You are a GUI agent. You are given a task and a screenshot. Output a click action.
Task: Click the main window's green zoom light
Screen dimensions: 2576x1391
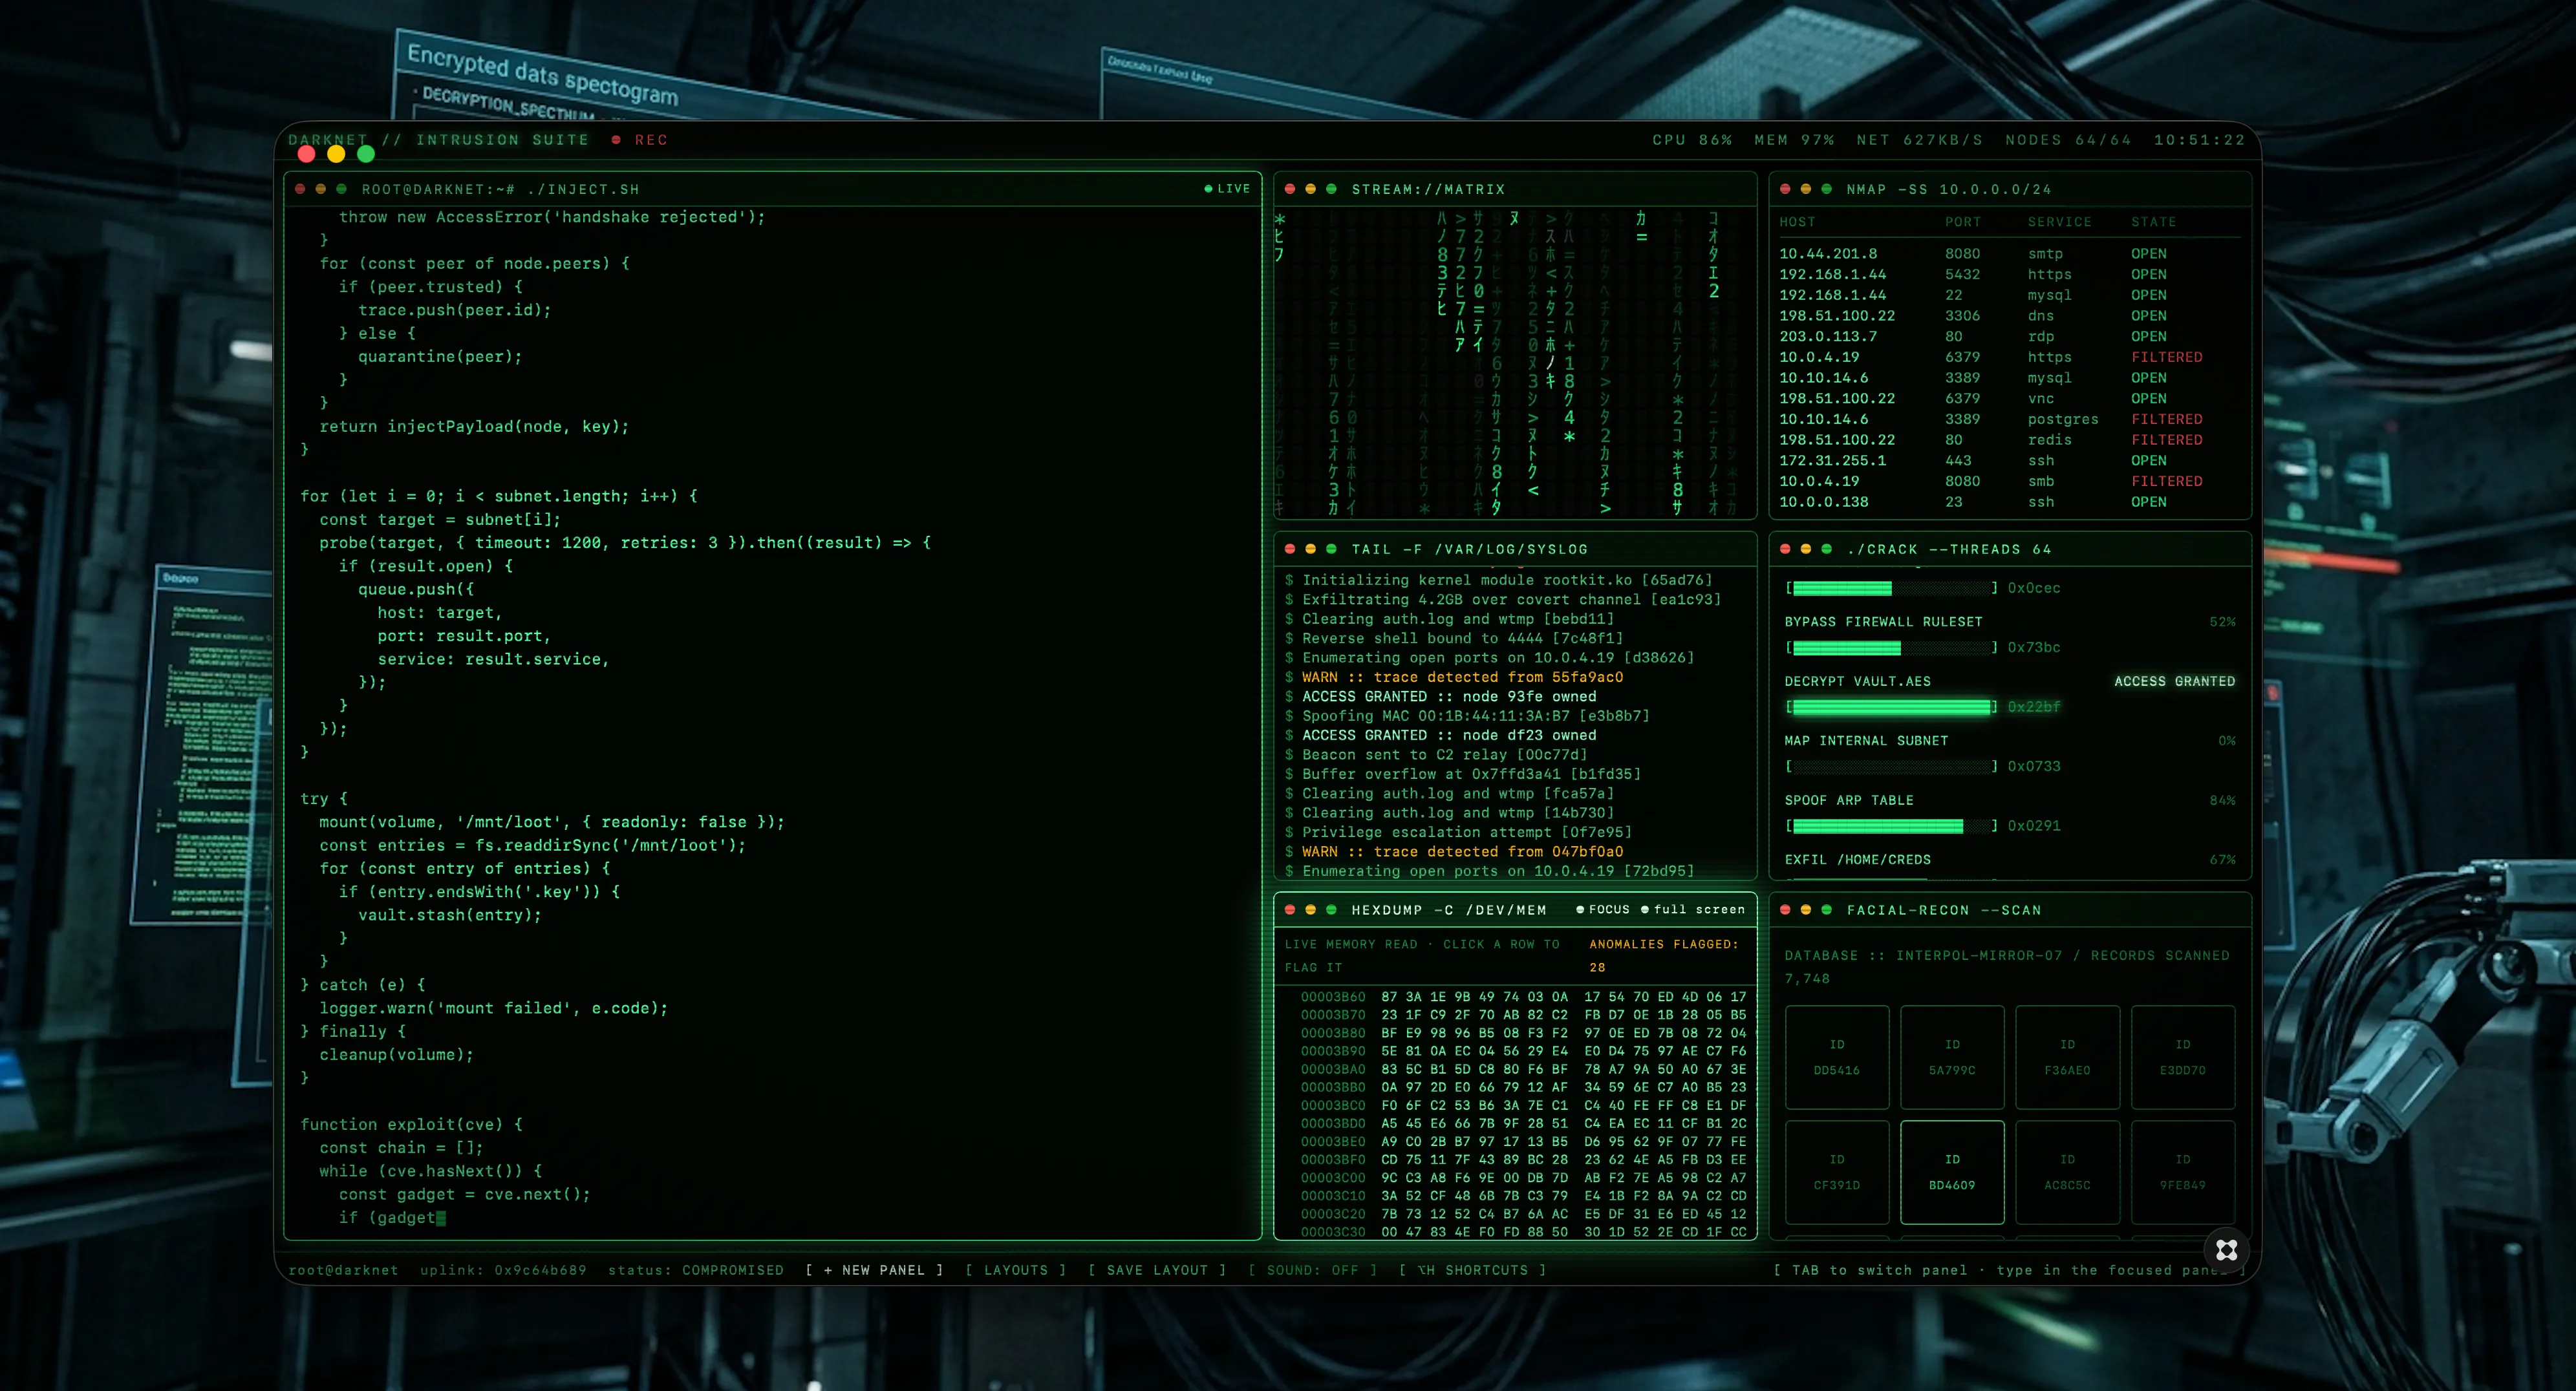(366, 154)
